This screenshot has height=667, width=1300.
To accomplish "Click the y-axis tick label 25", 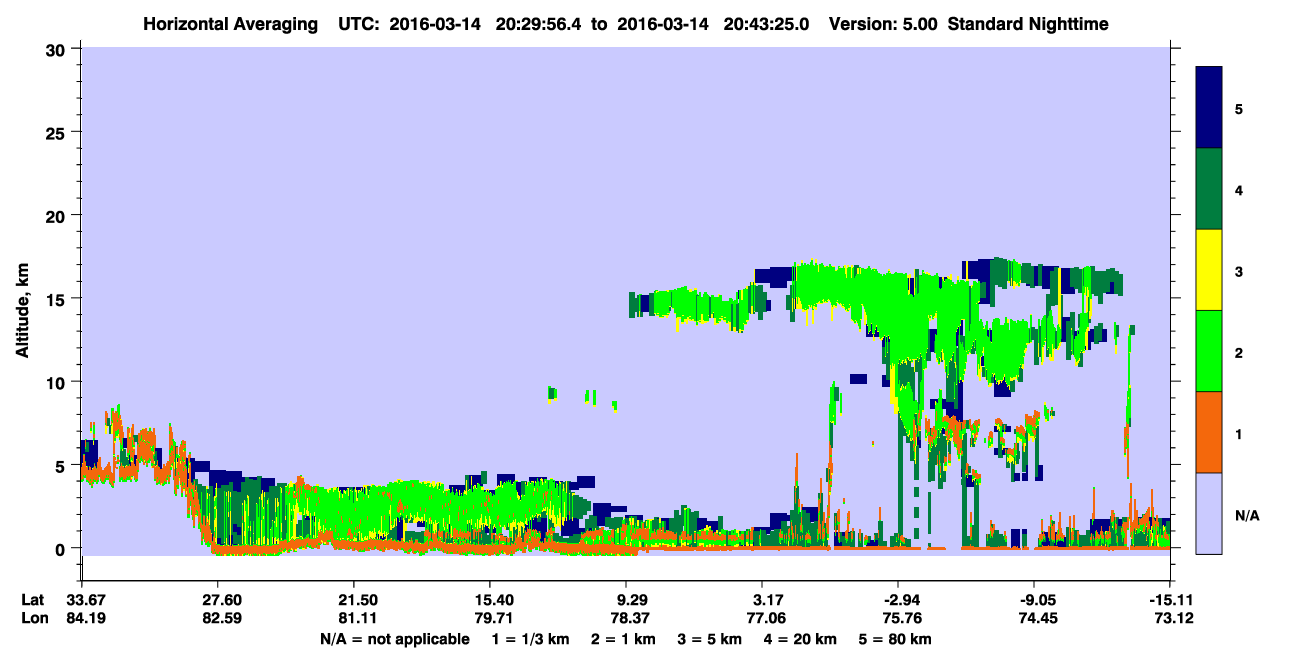I will point(58,132).
